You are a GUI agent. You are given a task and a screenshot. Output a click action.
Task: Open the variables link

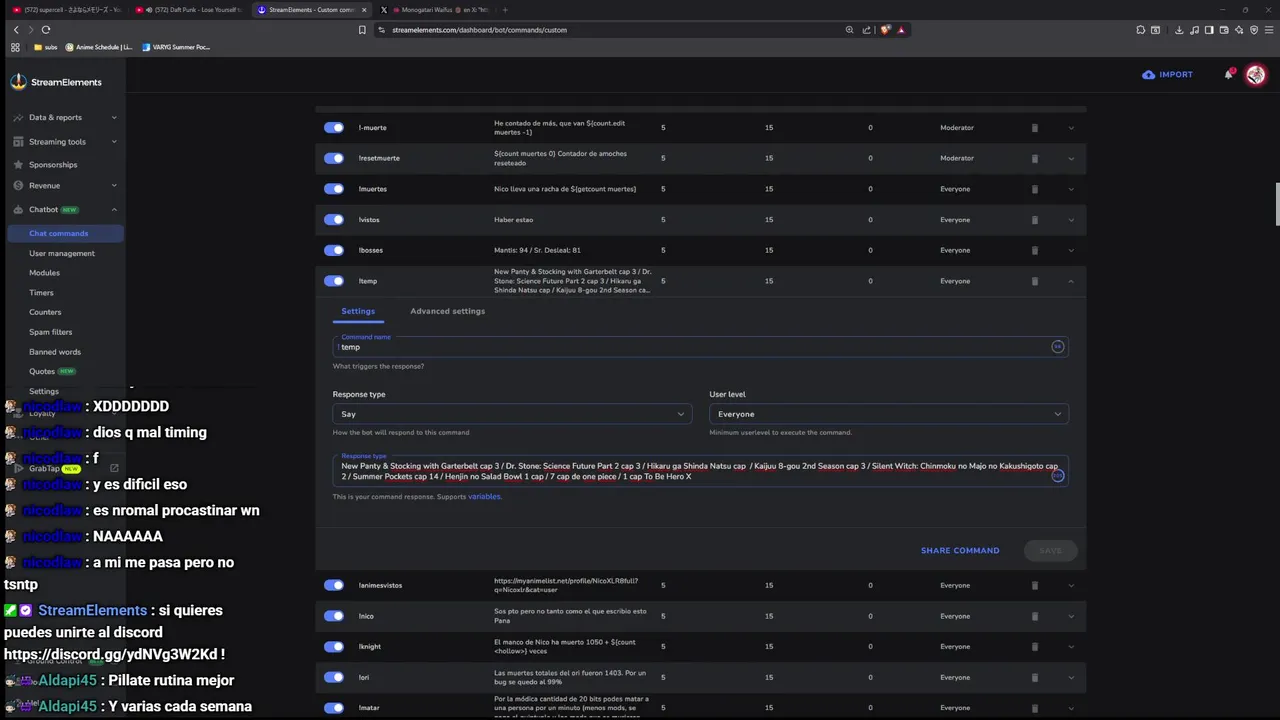point(484,497)
